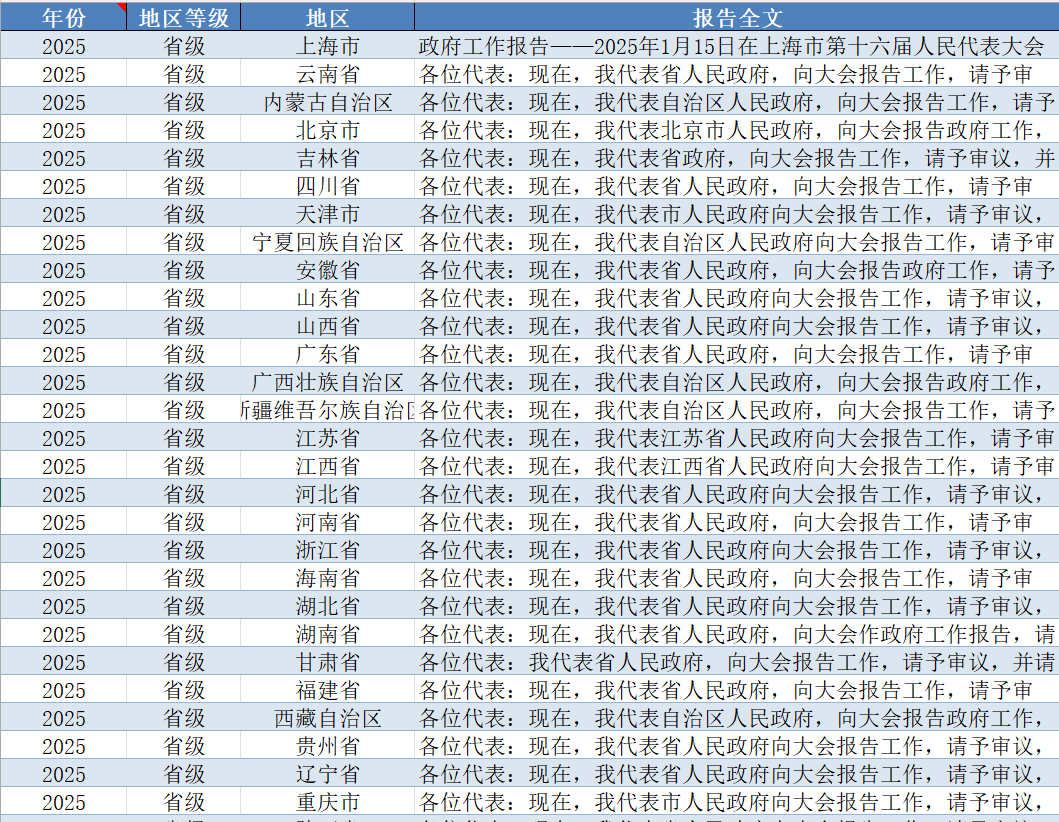
Task: Select the report text cell for 湖南省
Action: click(x=737, y=634)
